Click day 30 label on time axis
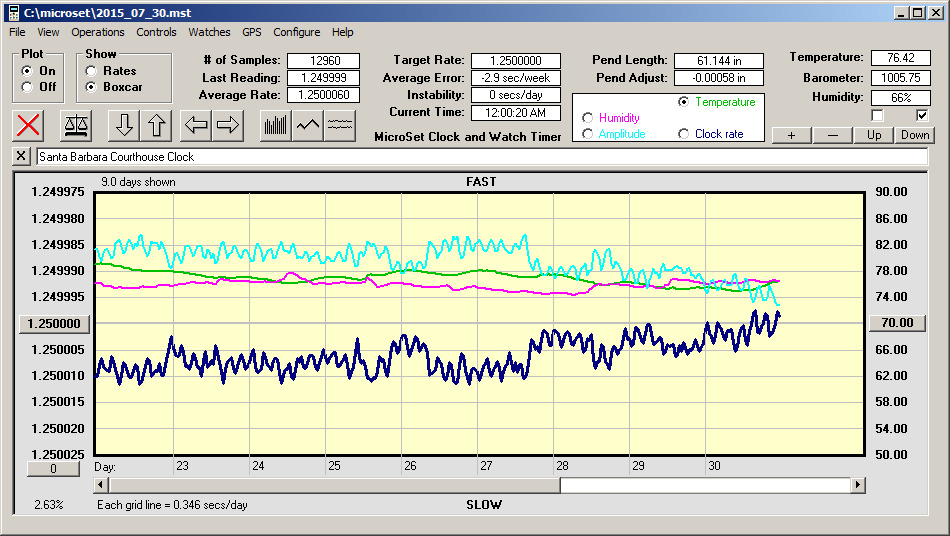This screenshot has height=536, width=950. click(714, 466)
